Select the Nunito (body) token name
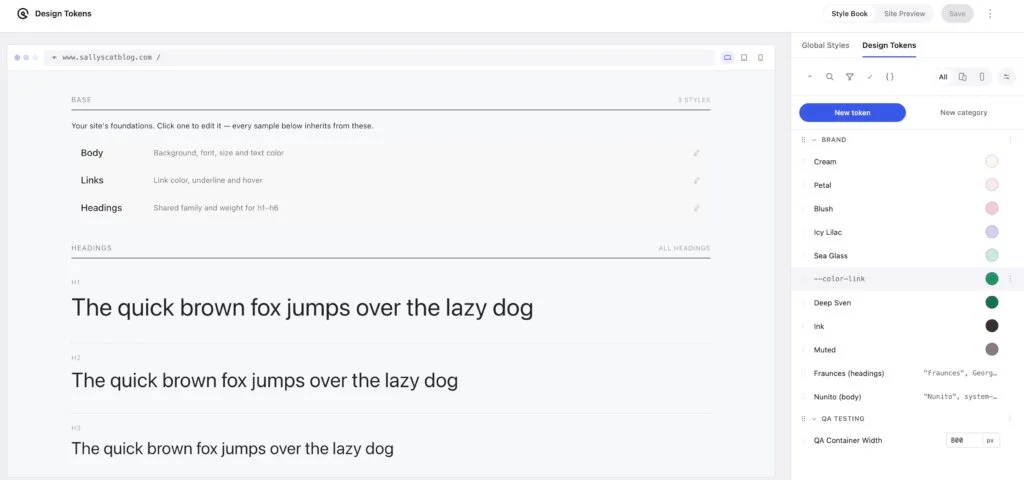 pyautogui.click(x=837, y=397)
